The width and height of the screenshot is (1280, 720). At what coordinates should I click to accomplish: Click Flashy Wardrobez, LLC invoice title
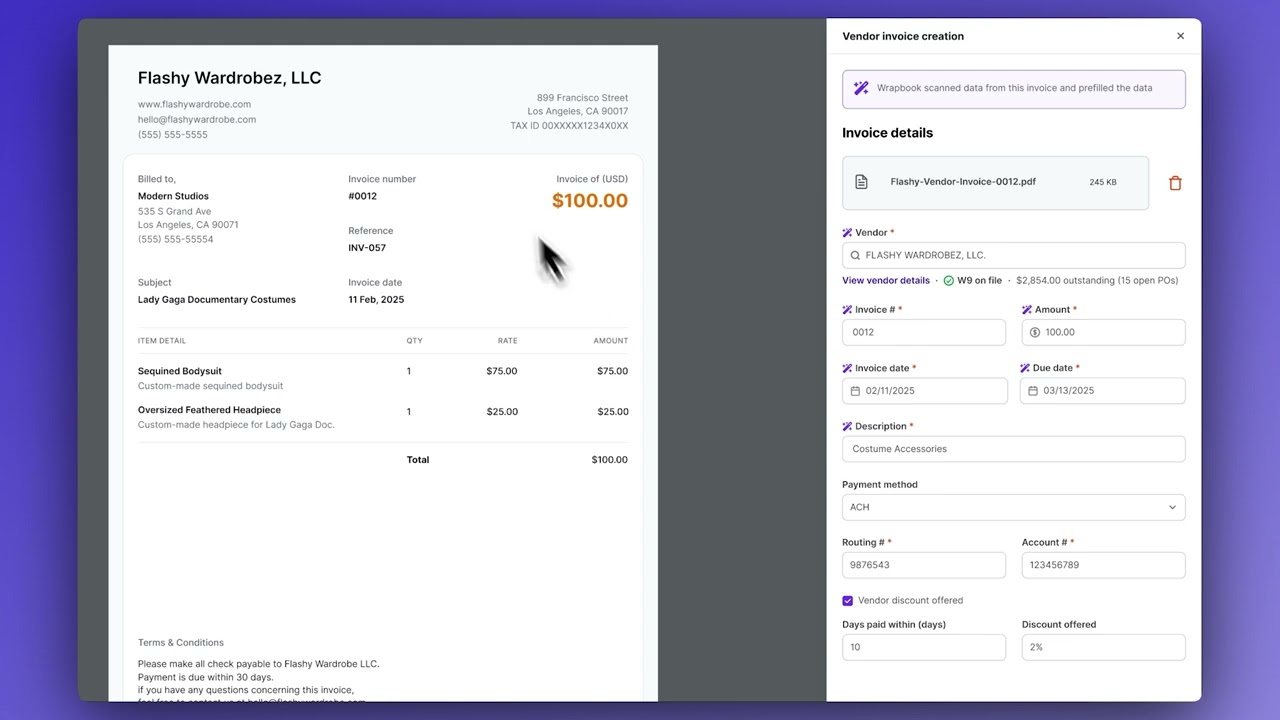tap(229, 78)
